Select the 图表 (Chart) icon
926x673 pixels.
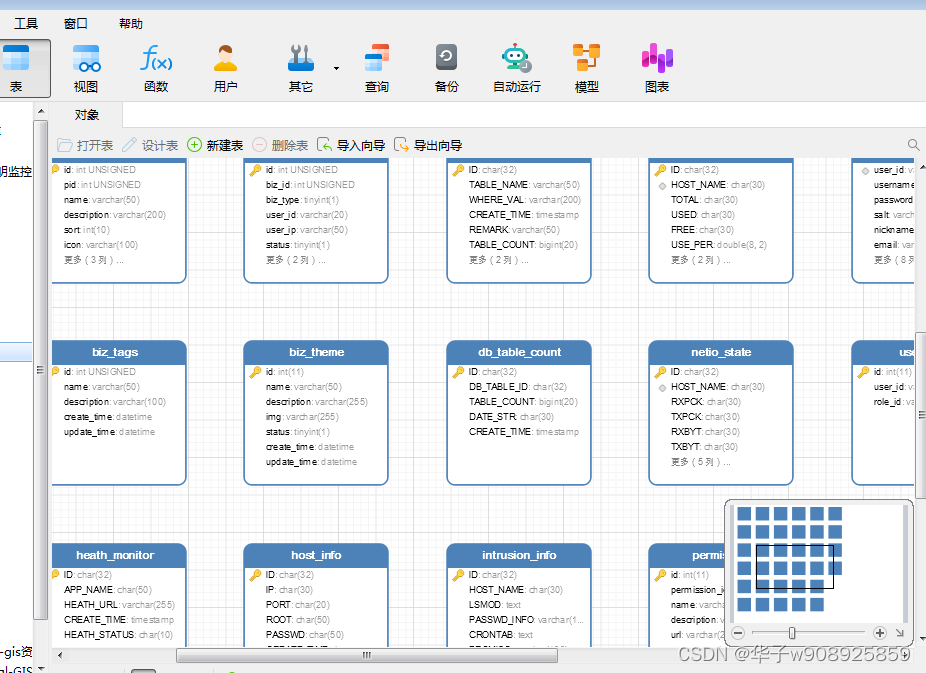click(657, 66)
